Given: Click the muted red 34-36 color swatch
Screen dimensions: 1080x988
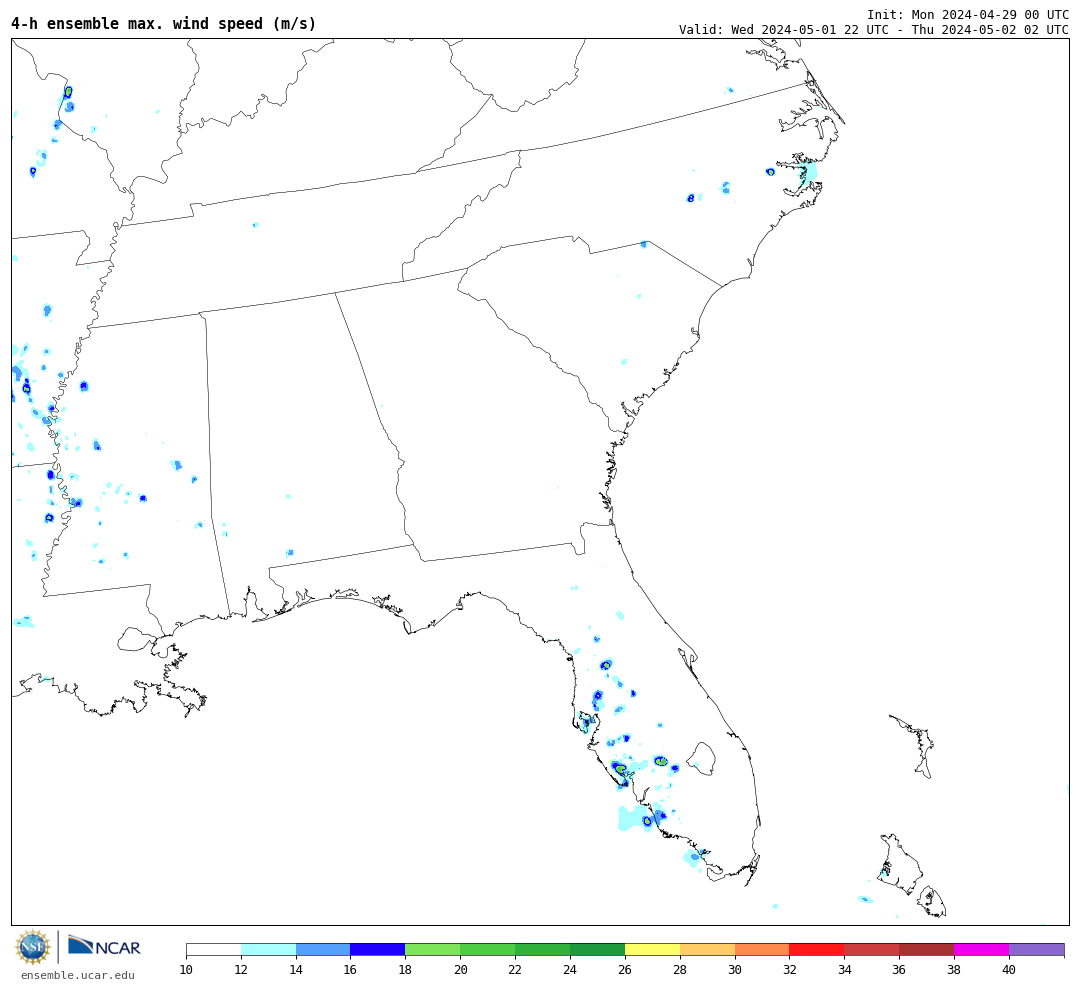Looking at the screenshot, I should click(872, 949).
